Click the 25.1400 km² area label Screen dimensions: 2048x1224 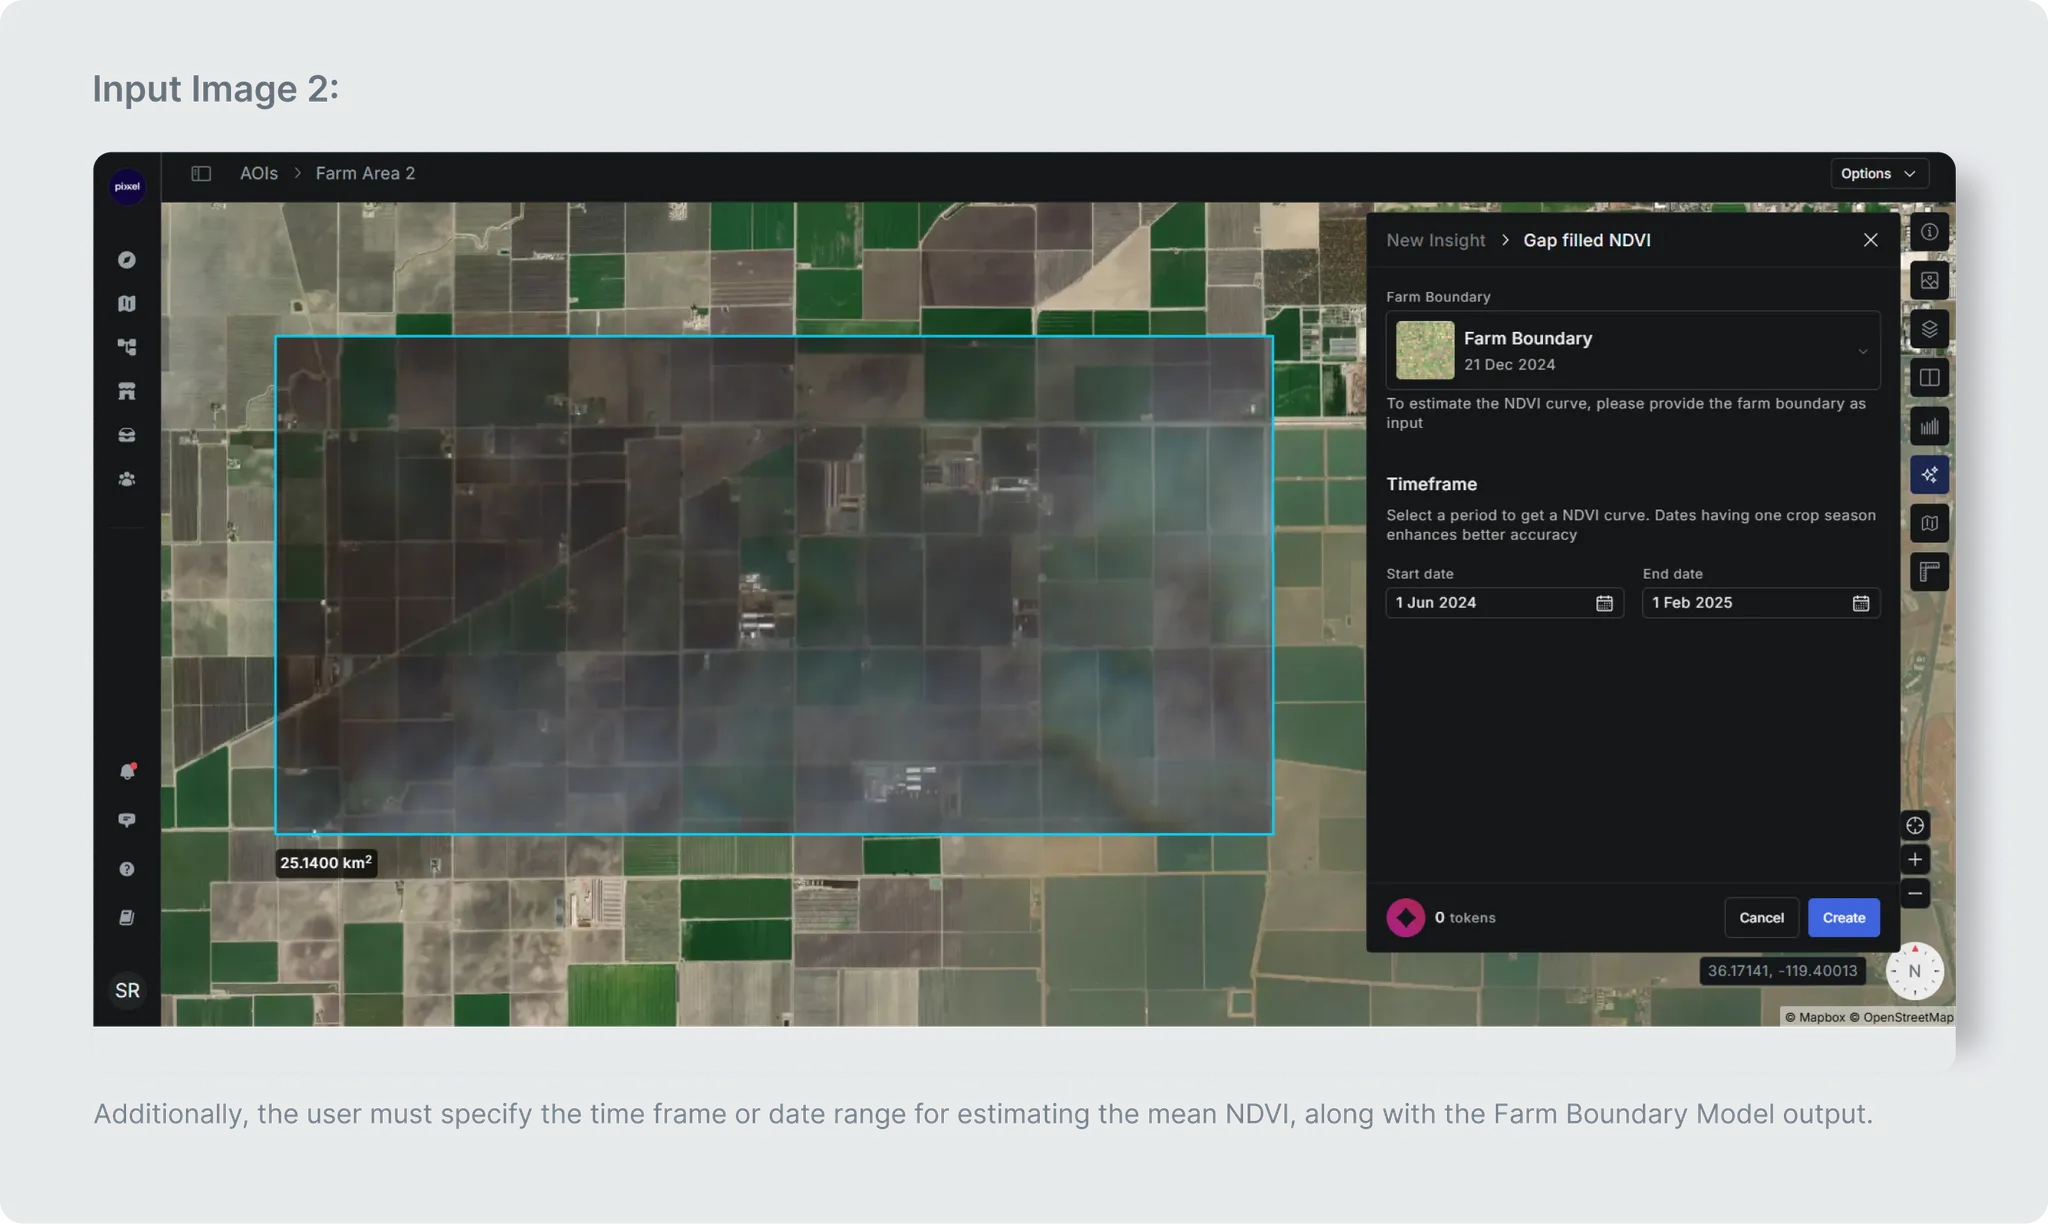pyautogui.click(x=326, y=862)
